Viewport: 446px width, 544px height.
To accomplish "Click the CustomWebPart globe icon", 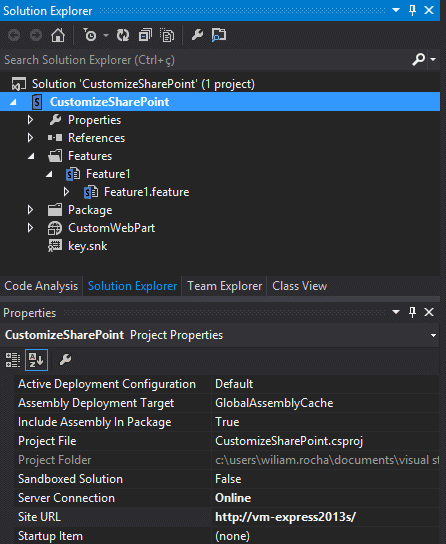I will [x=55, y=228].
